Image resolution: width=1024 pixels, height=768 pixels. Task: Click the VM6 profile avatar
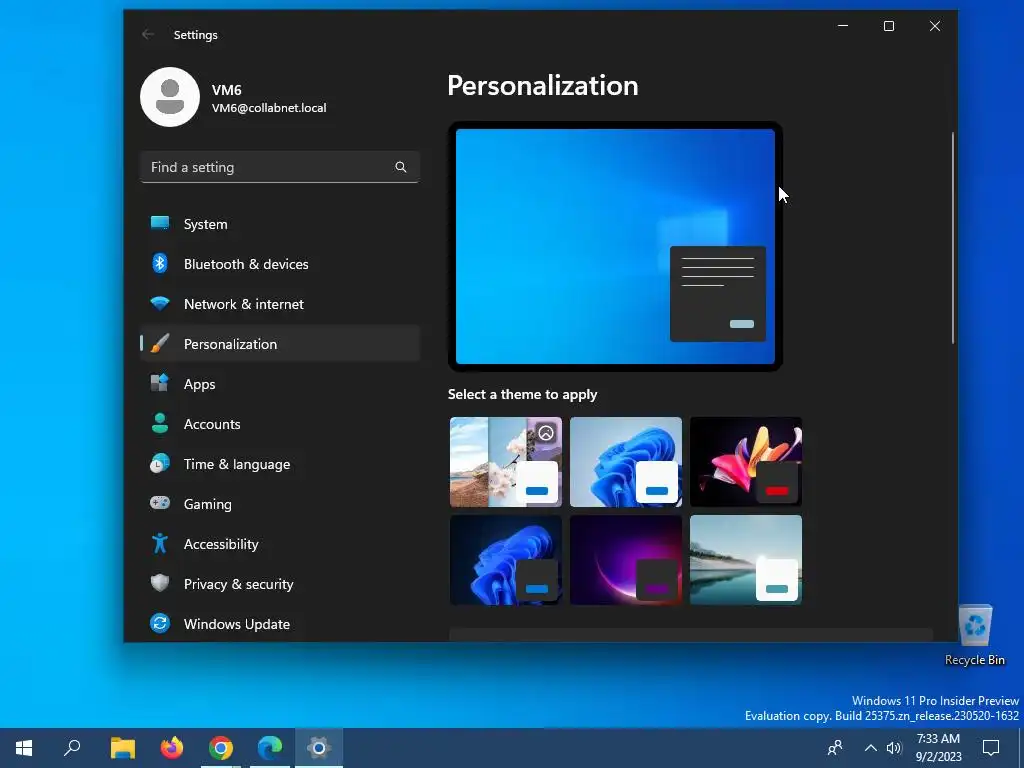[x=170, y=97]
